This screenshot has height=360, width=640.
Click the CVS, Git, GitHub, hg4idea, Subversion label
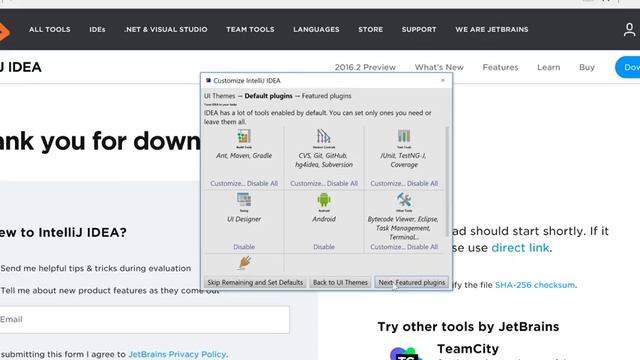(324, 160)
